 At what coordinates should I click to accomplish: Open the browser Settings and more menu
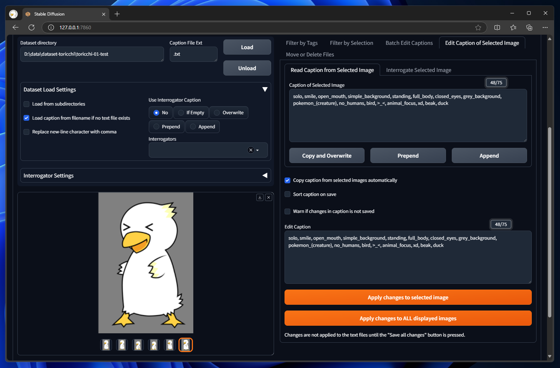click(x=545, y=28)
